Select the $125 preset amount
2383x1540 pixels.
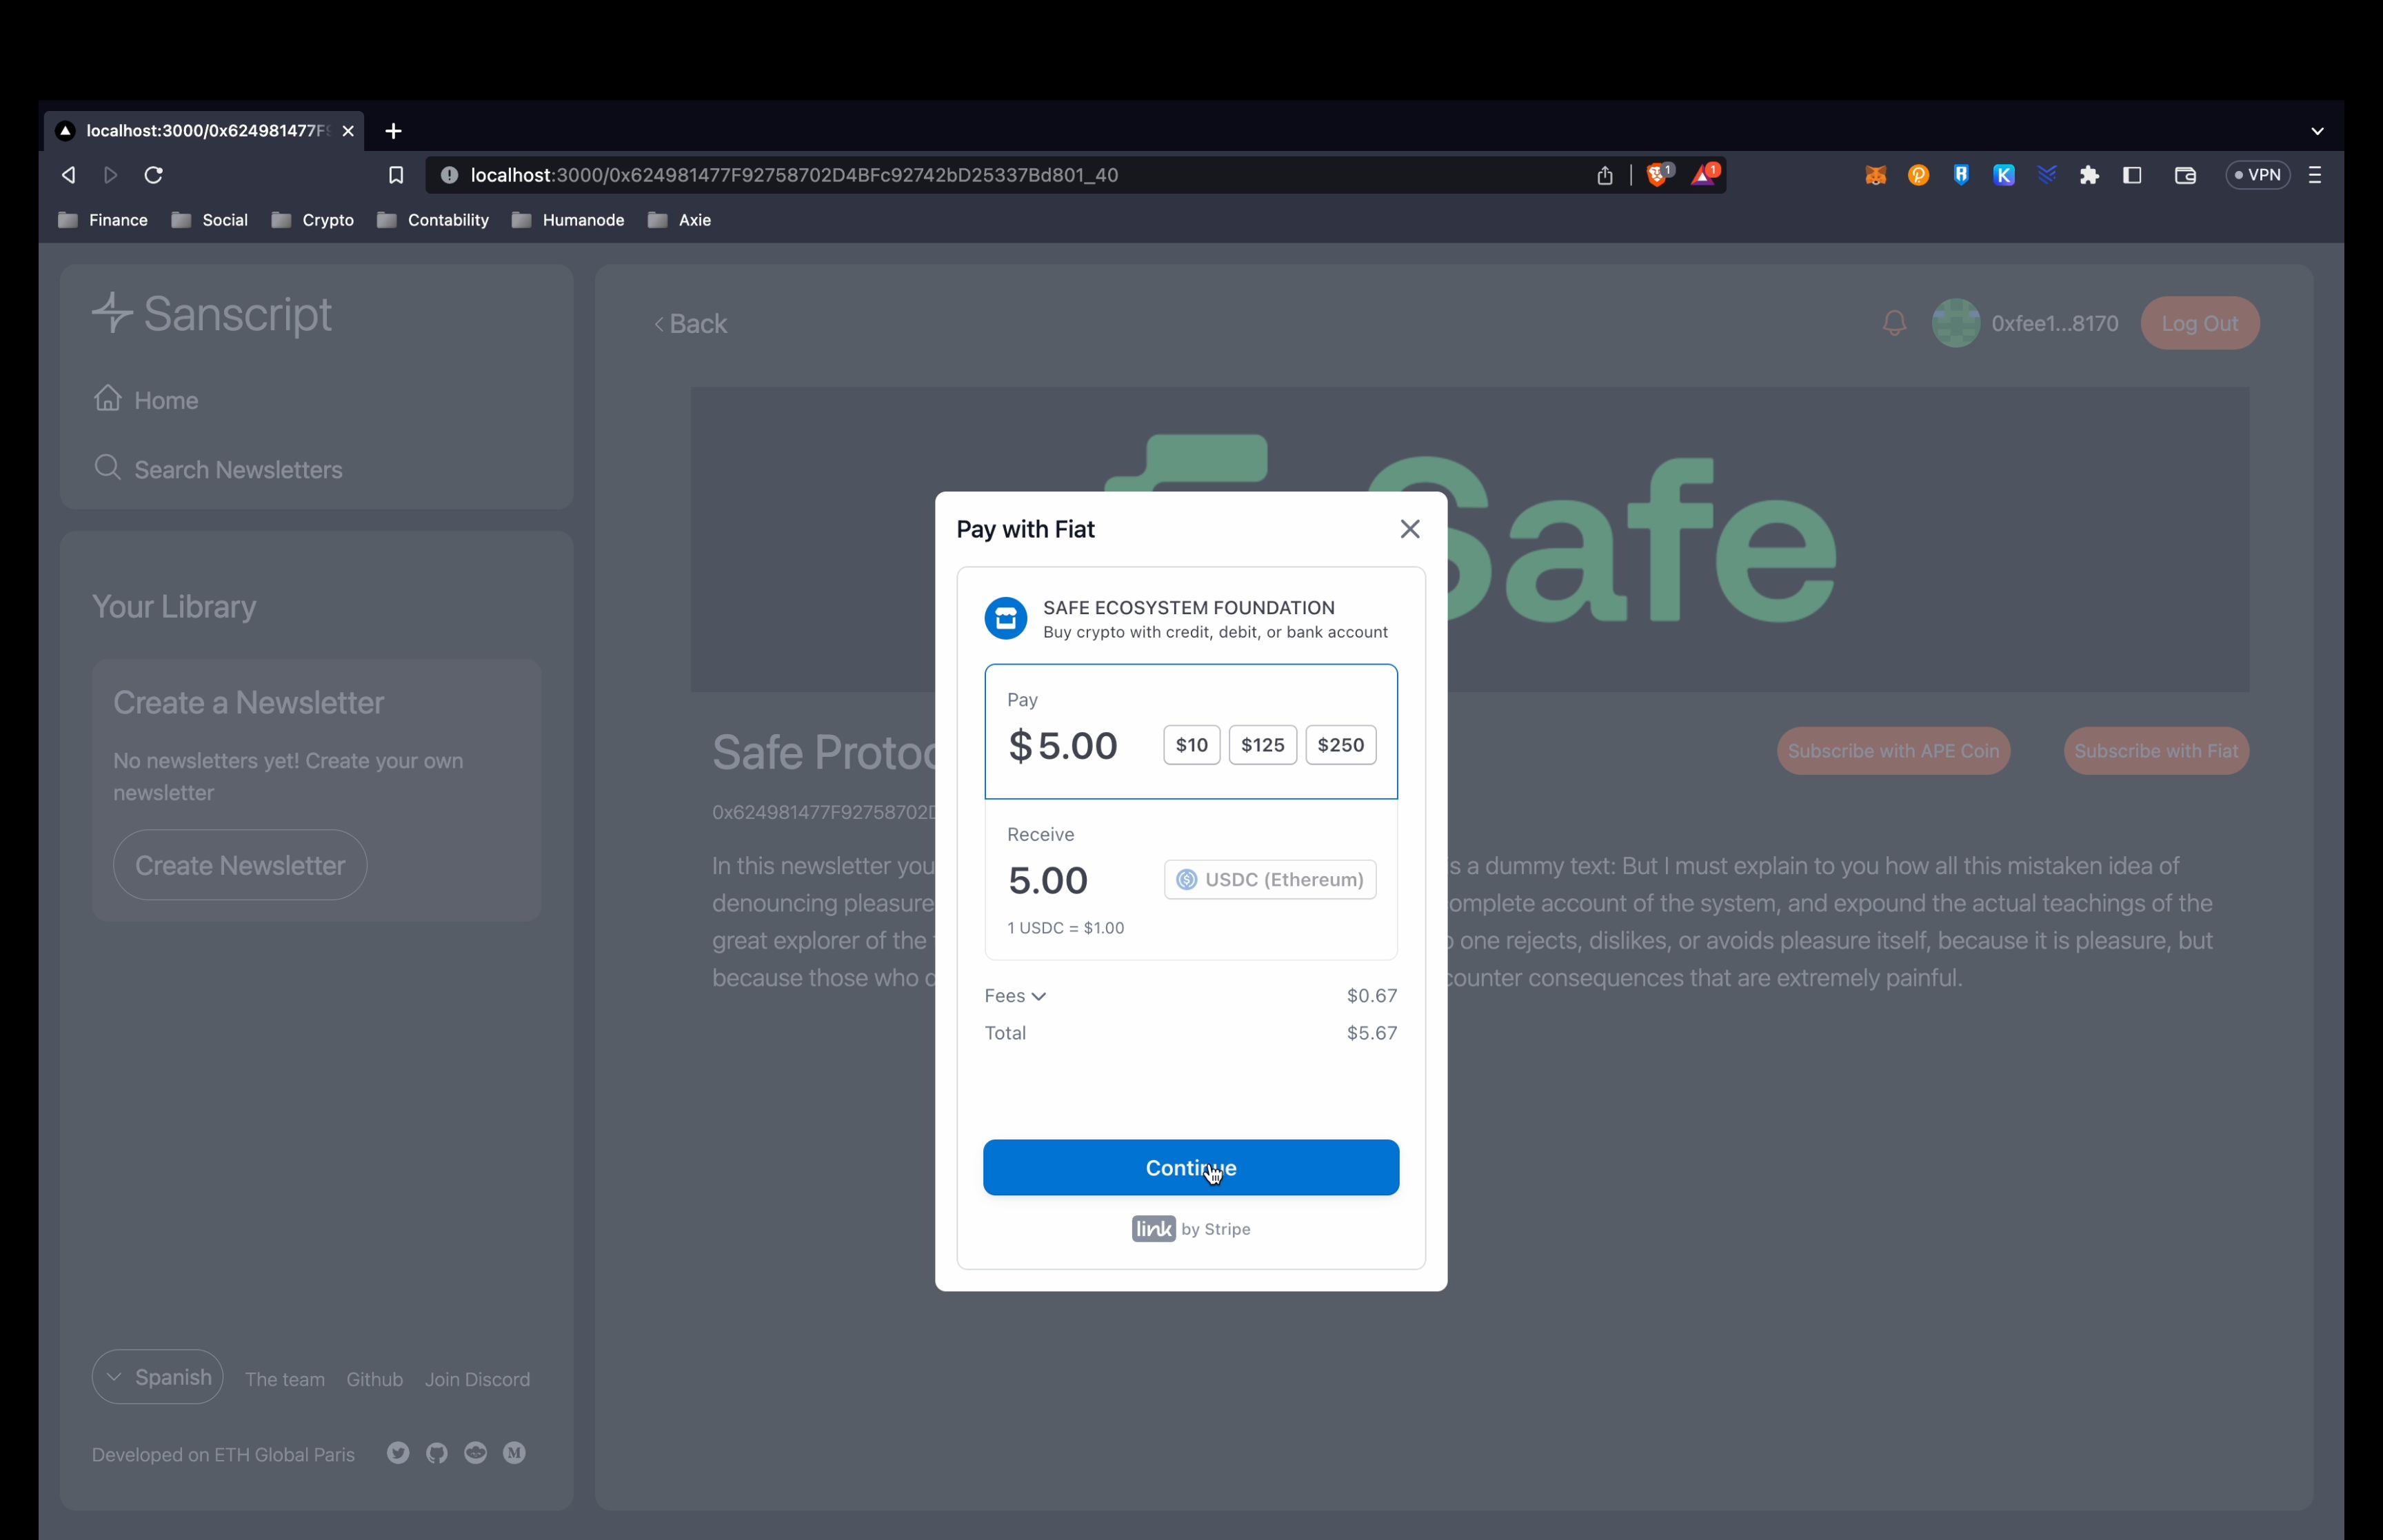tap(1263, 743)
